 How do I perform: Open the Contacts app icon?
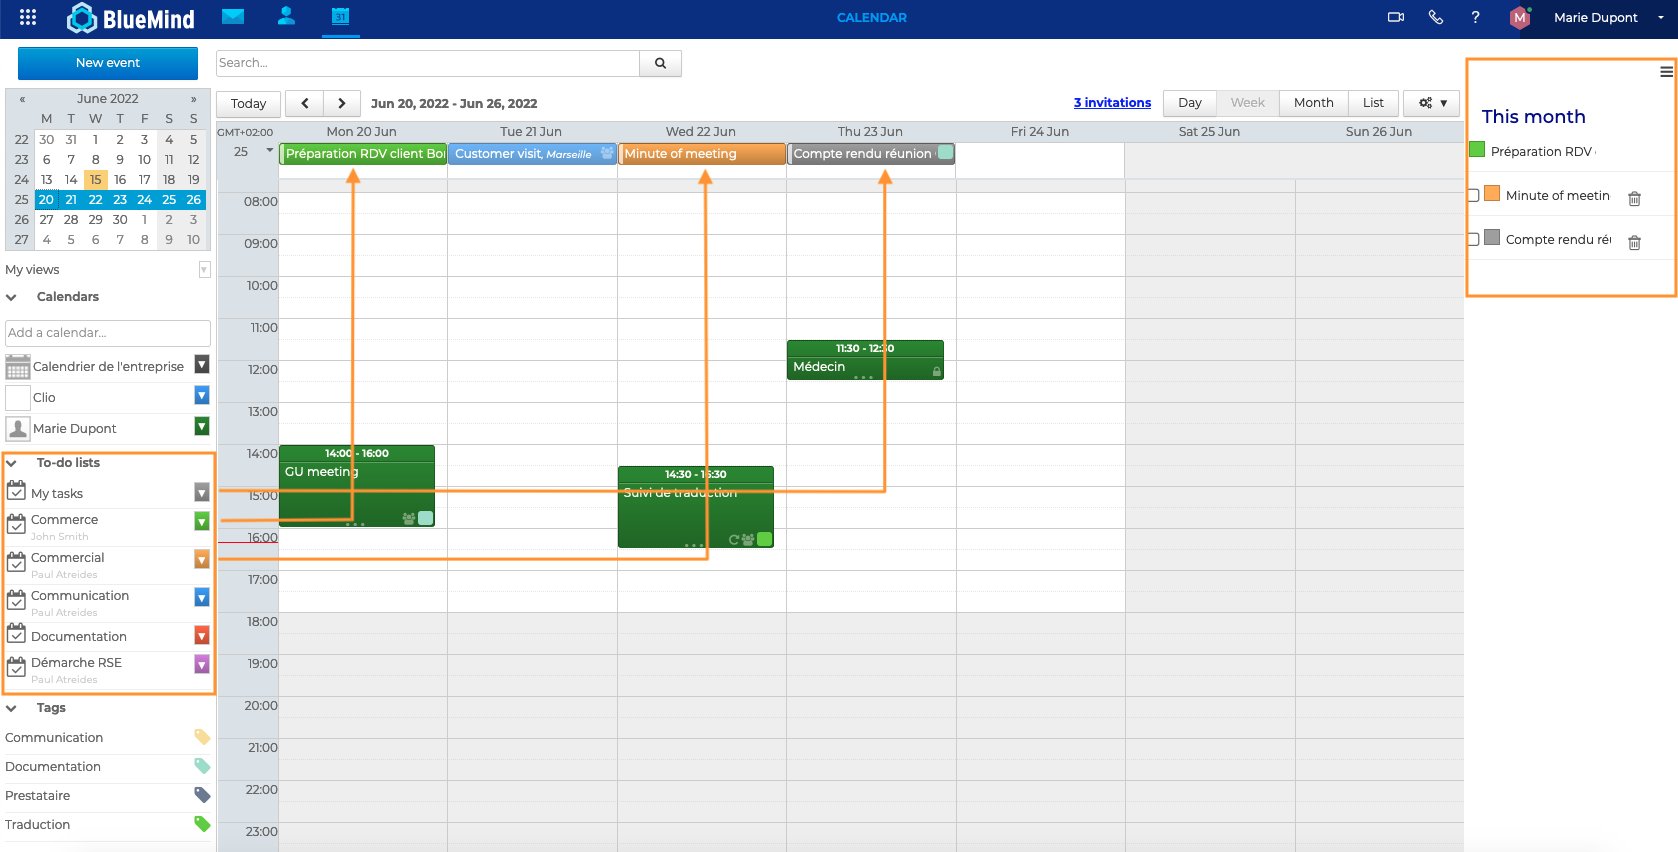[286, 16]
